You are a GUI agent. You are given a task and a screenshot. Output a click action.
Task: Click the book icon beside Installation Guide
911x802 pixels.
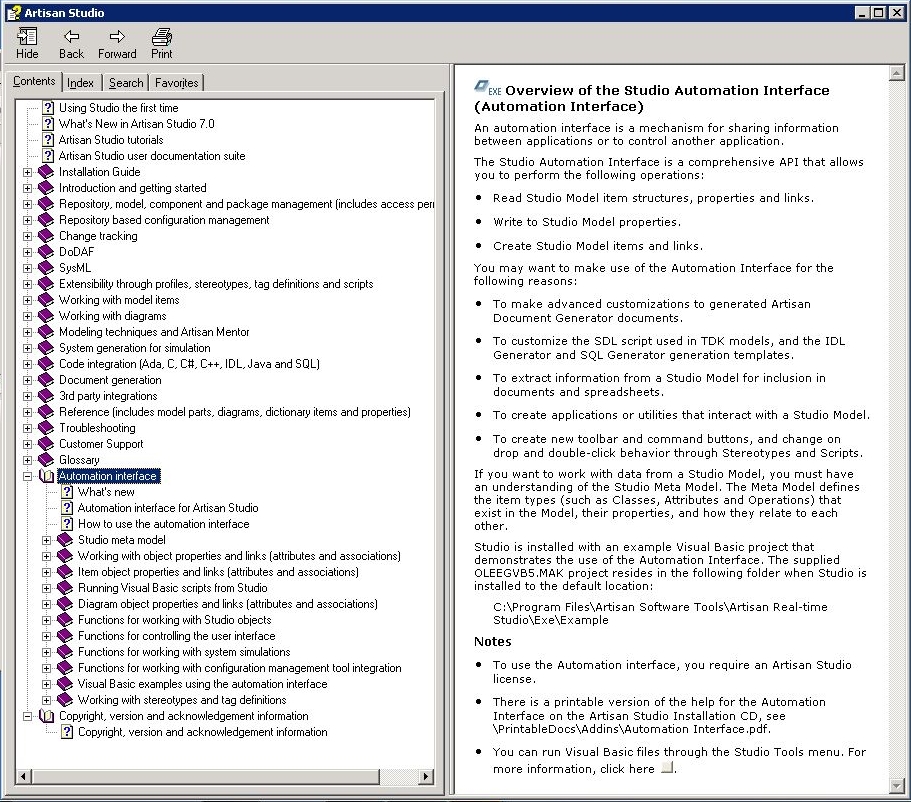[46, 172]
